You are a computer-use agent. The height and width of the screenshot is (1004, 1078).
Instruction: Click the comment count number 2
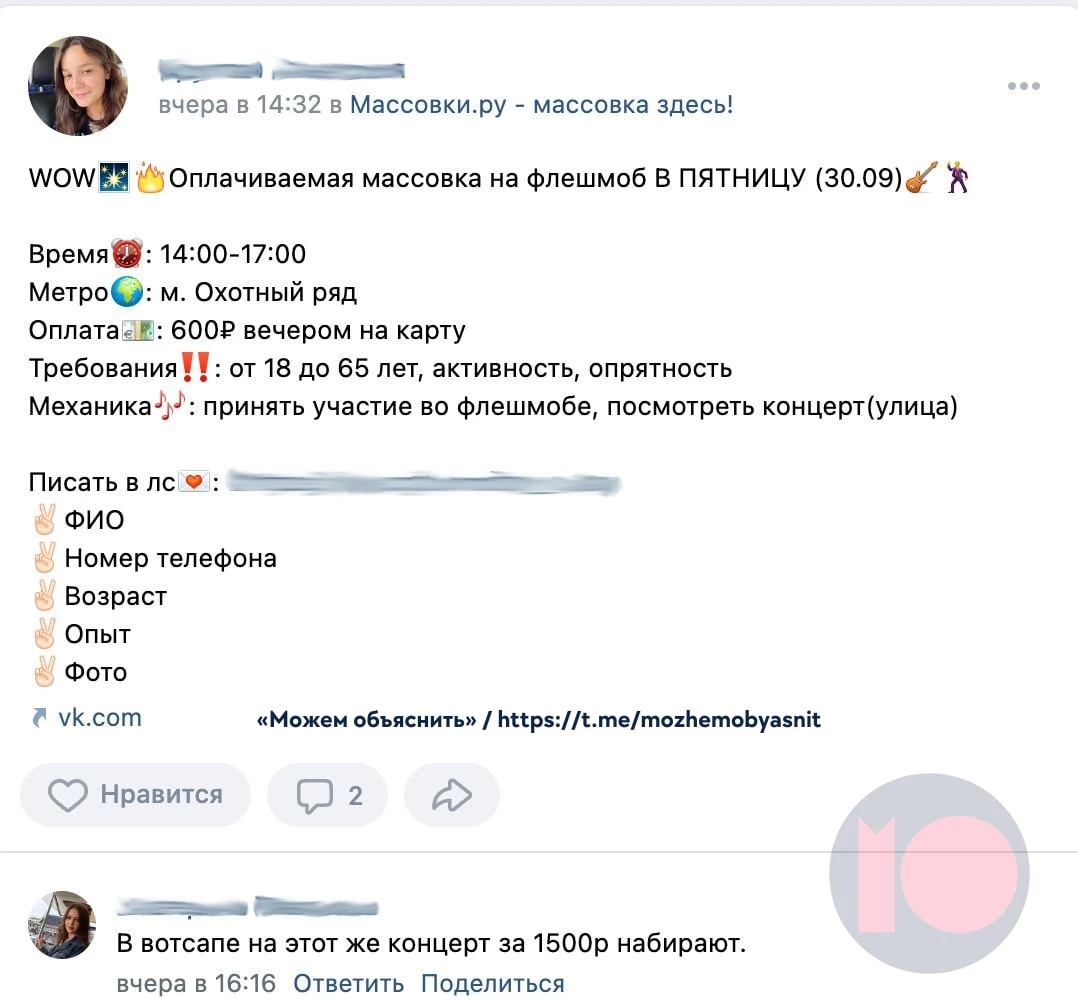[355, 796]
